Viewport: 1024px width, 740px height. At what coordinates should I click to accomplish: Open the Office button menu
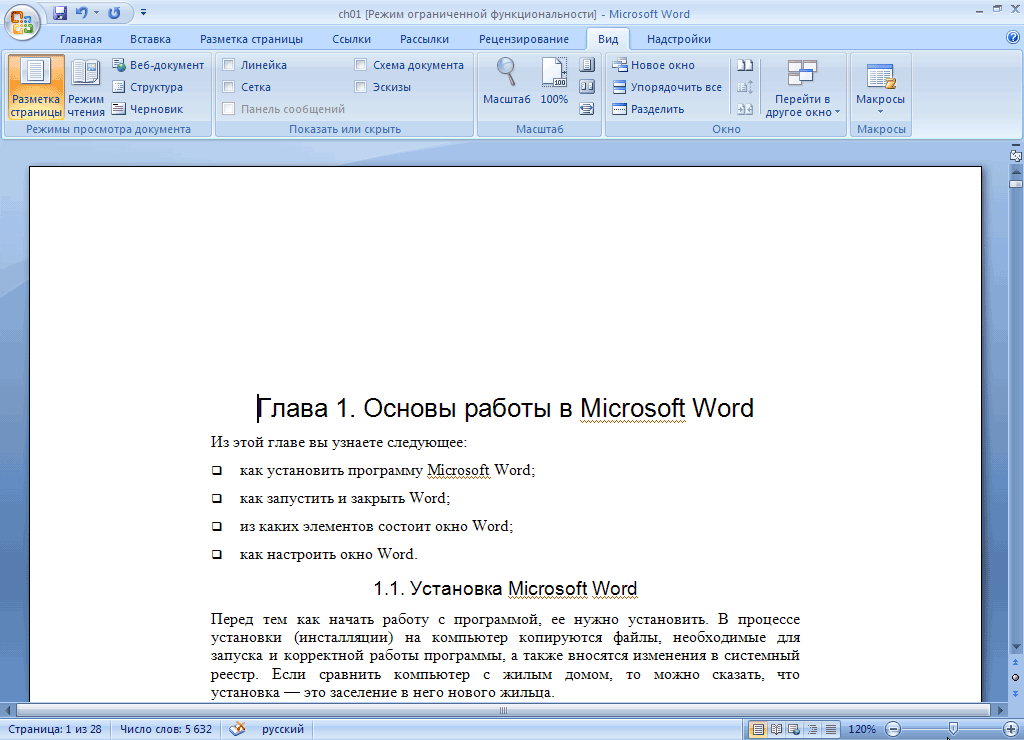click(x=22, y=21)
